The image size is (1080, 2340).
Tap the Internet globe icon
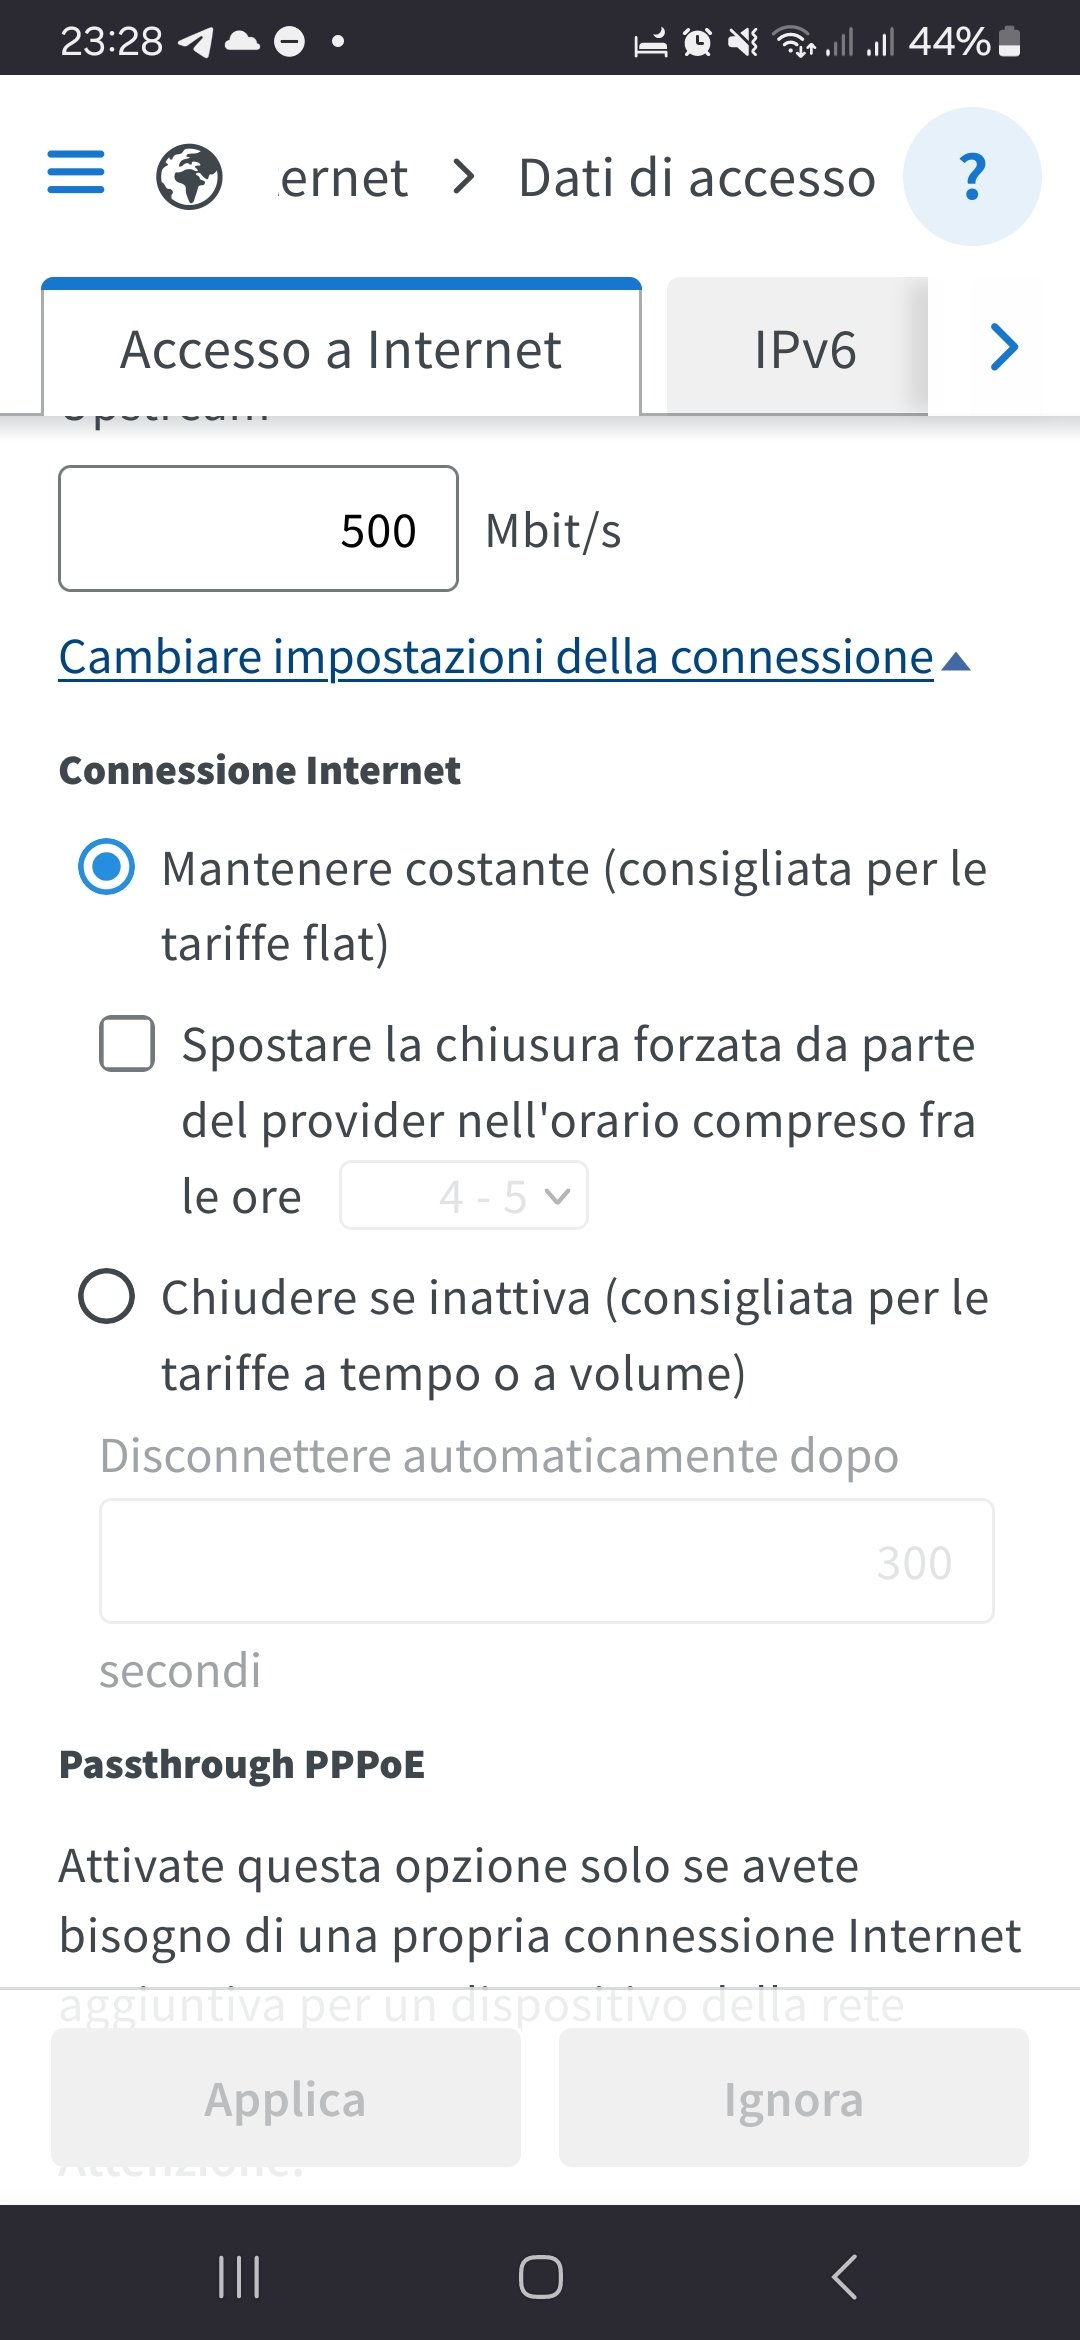pyautogui.click(x=189, y=177)
